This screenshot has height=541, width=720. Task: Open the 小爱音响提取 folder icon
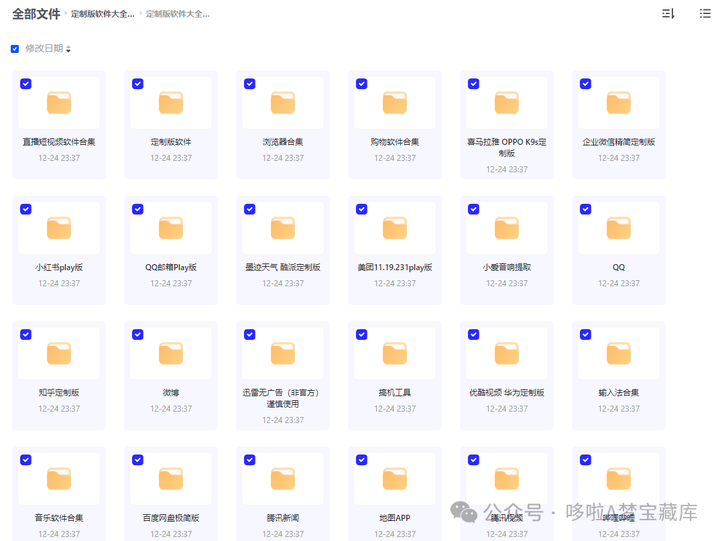click(507, 228)
